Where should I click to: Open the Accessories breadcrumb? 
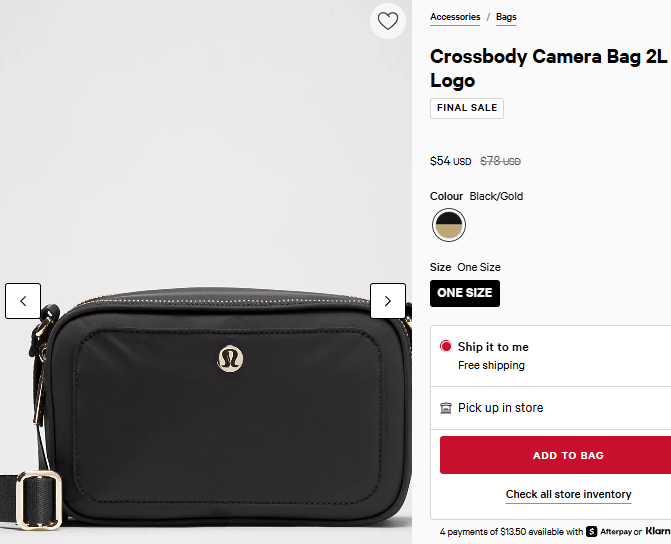click(x=455, y=17)
